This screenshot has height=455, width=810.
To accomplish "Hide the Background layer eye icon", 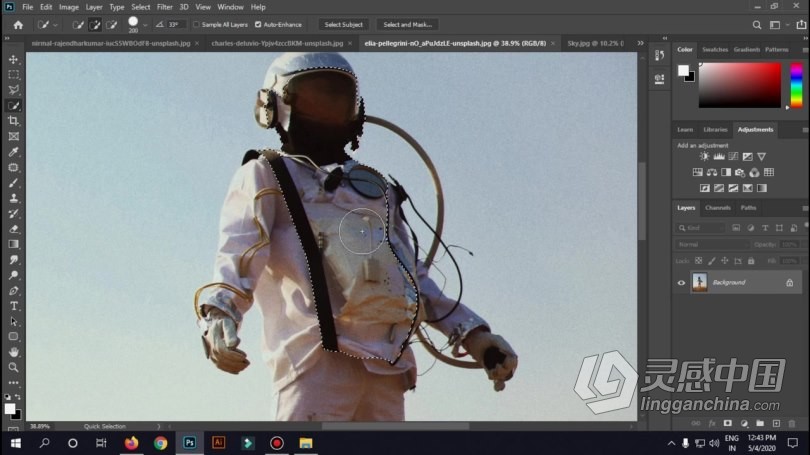I will coord(681,283).
